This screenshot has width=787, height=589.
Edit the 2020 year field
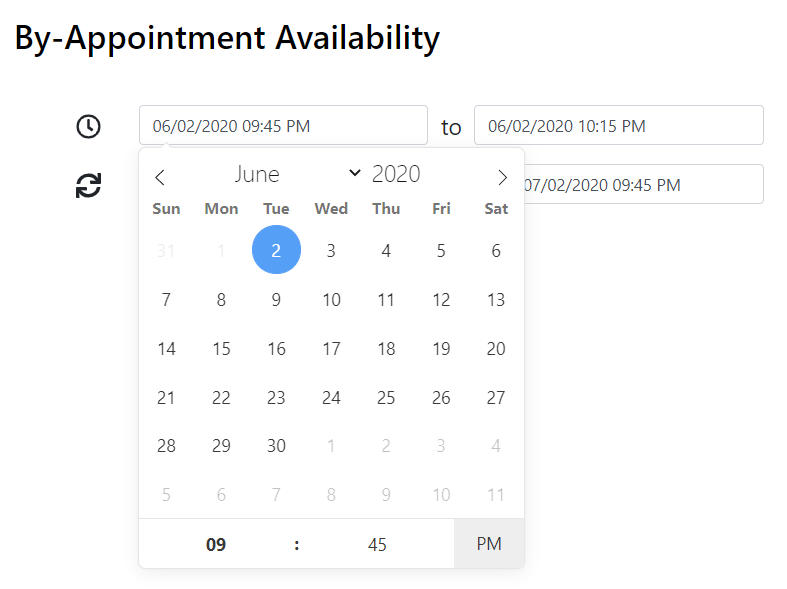pyautogui.click(x=397, y=174)
